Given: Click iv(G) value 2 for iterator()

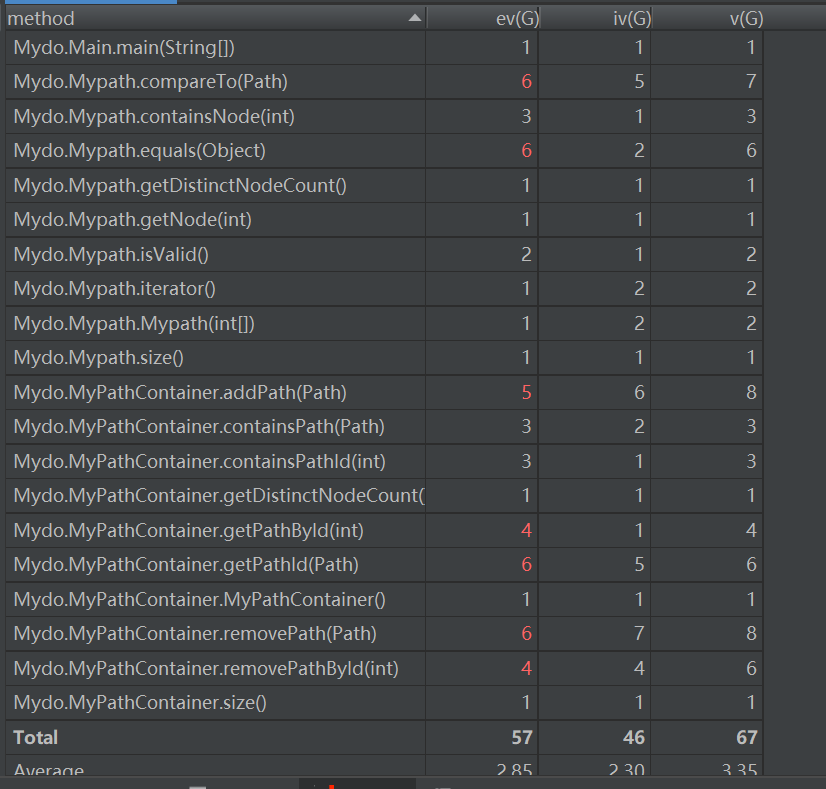Looking at the screenshot, I should 639,289.
